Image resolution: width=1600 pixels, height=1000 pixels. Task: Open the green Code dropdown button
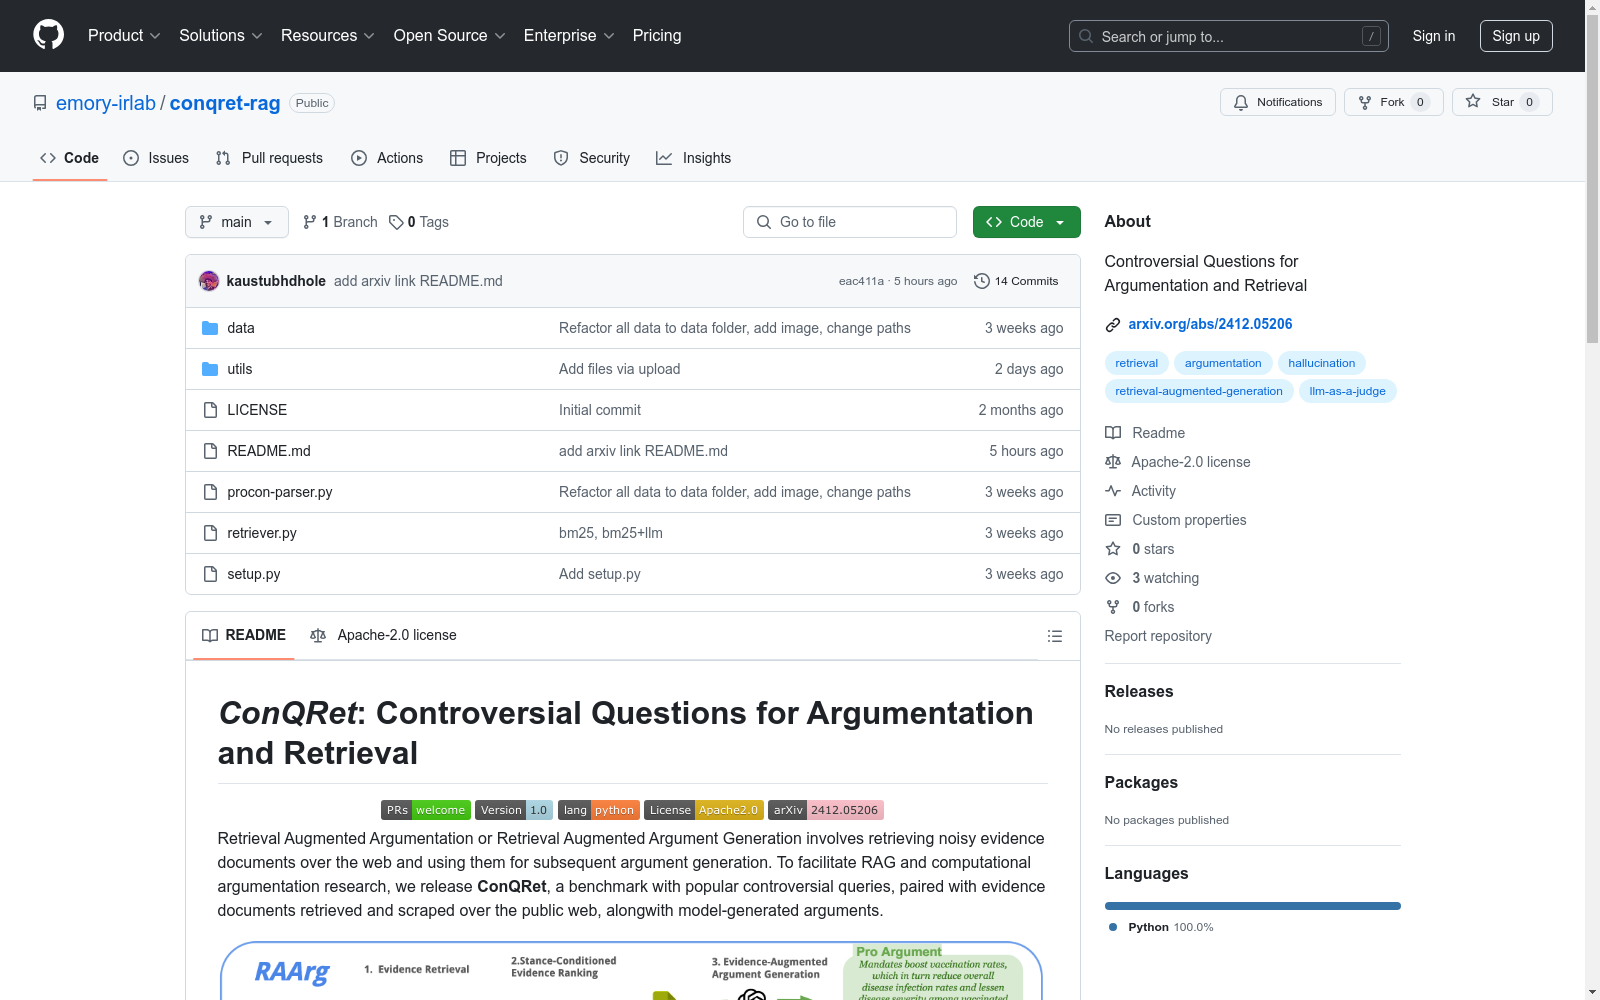[x=1027, y=222]
